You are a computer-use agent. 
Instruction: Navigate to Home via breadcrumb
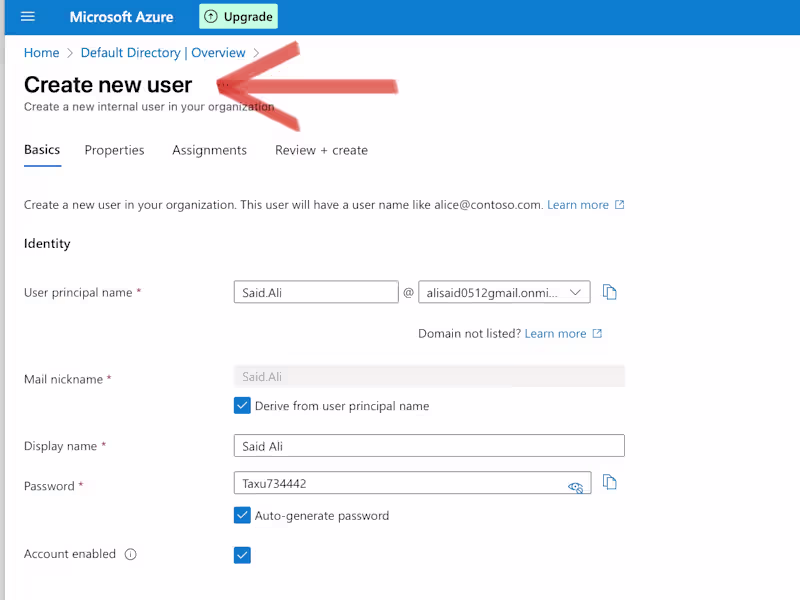41,52
